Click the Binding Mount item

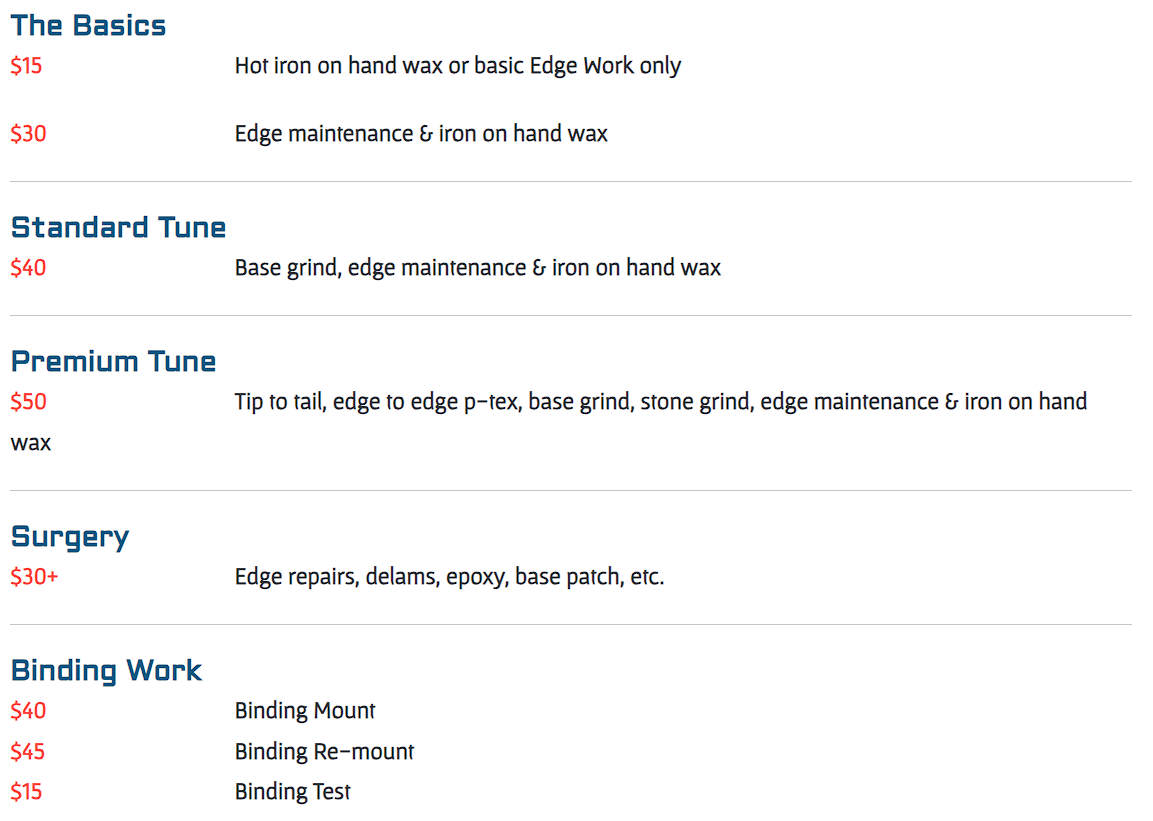coord(304,711)
